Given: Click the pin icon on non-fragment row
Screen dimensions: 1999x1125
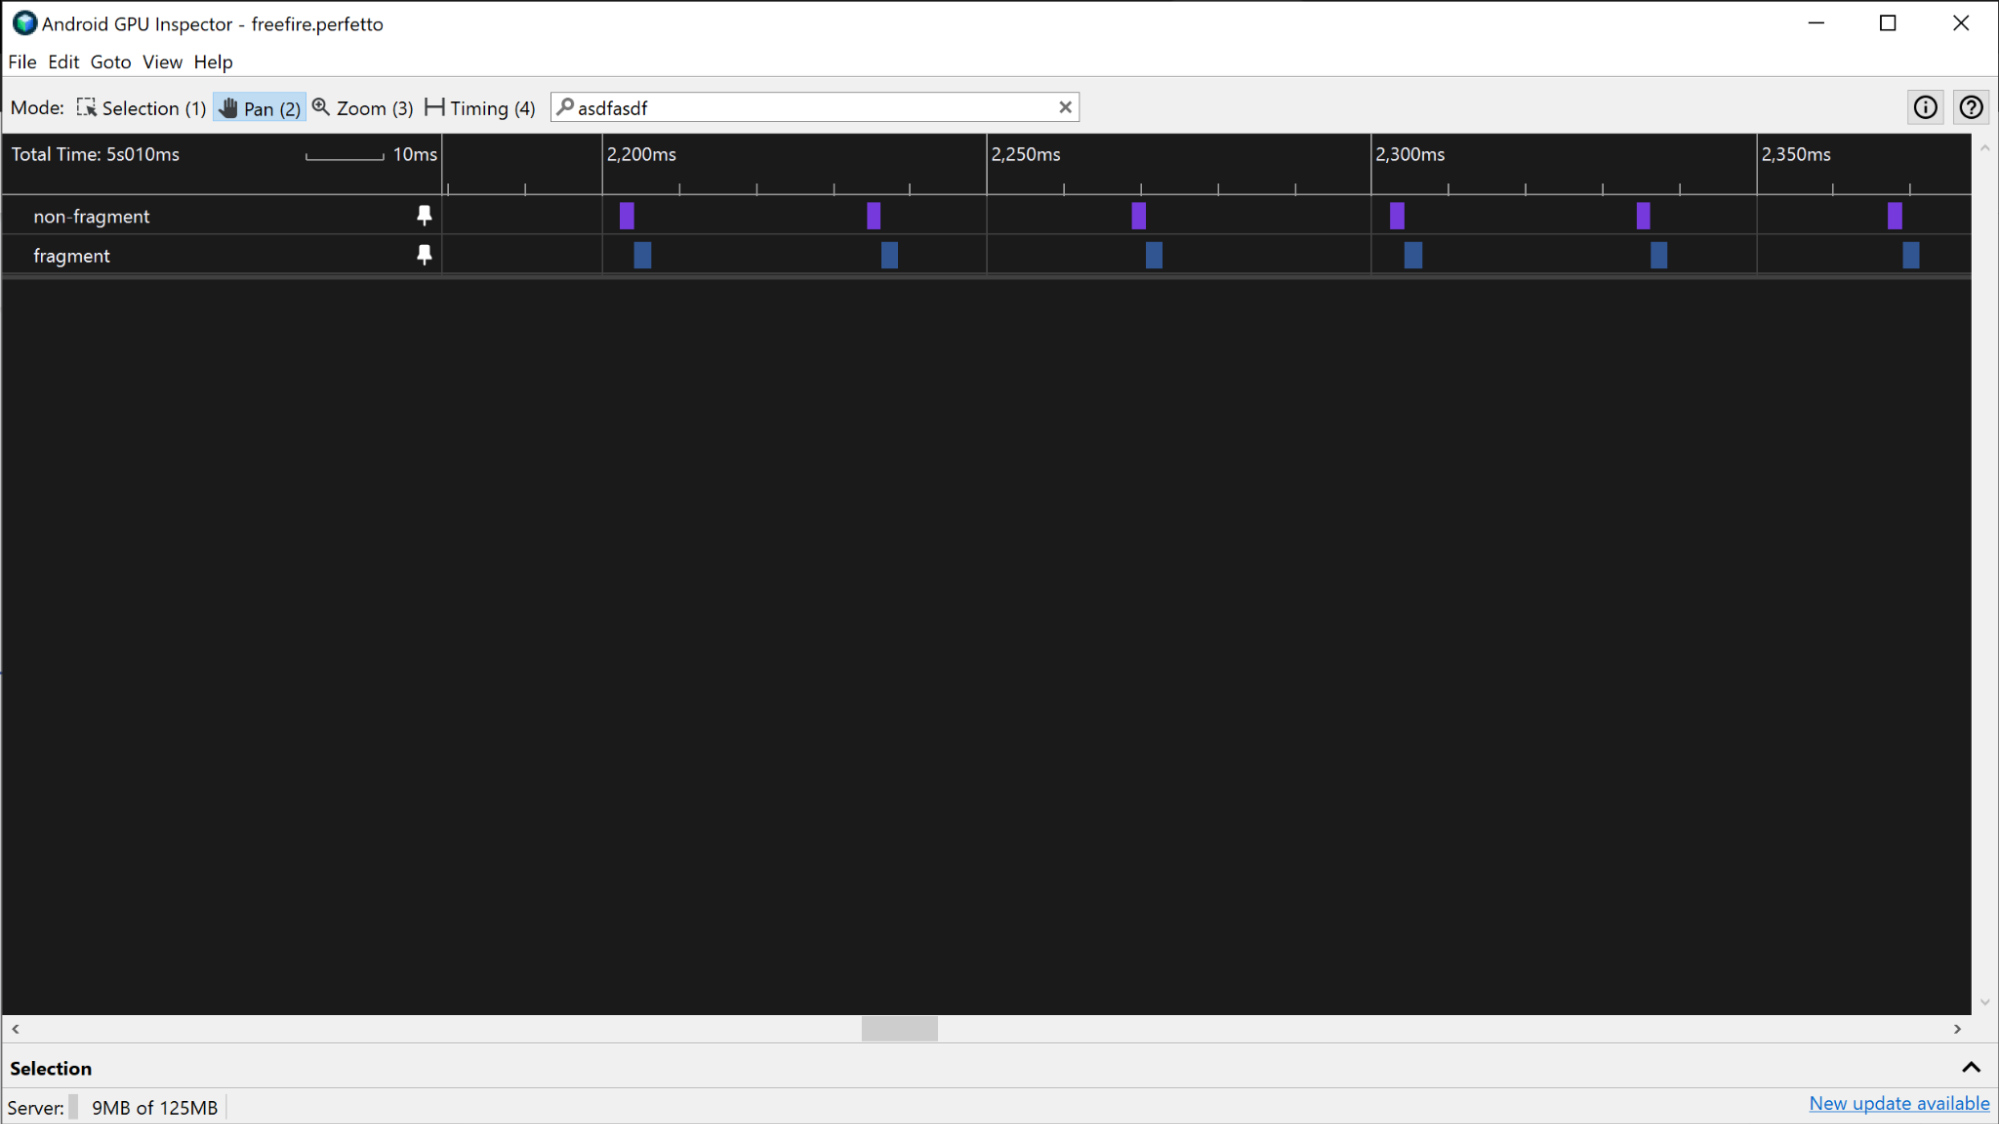Looking at the screenshot, I should [x=424, y=216].
